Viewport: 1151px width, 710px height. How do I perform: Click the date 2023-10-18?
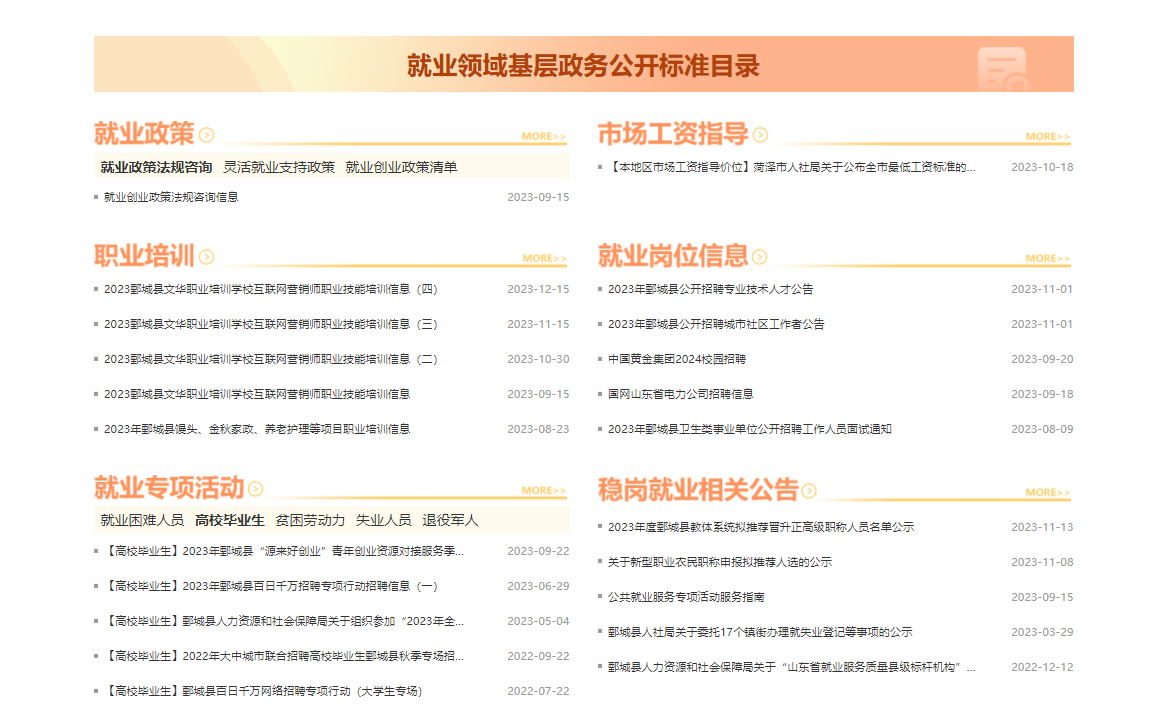click(1042, 167)
